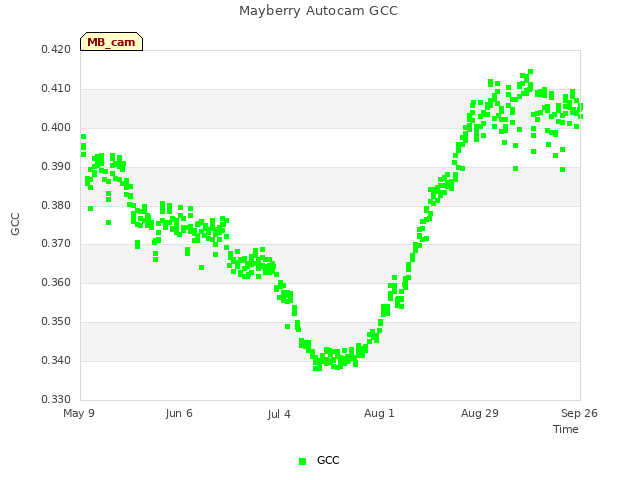Click the vertical GCC axis title
Image resolution: width=640 pixels, height=480 pixels.
click(x=15, y=224)
